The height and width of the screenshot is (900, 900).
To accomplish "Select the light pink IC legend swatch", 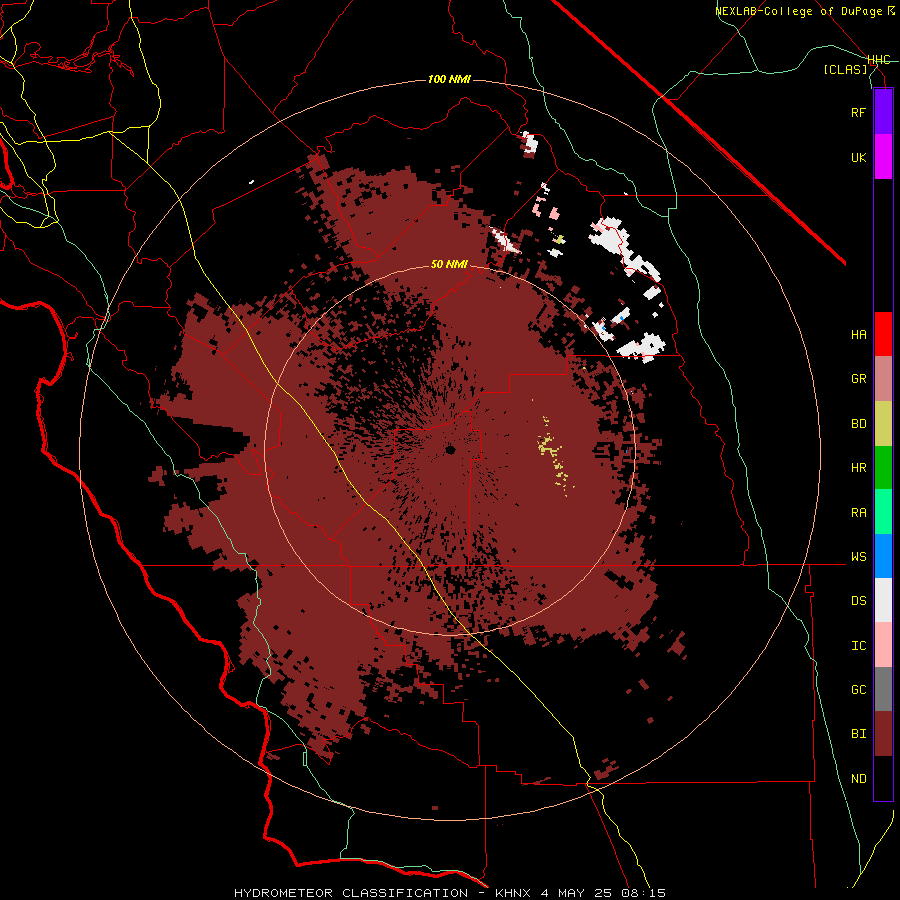I will [x=883, y=645].
